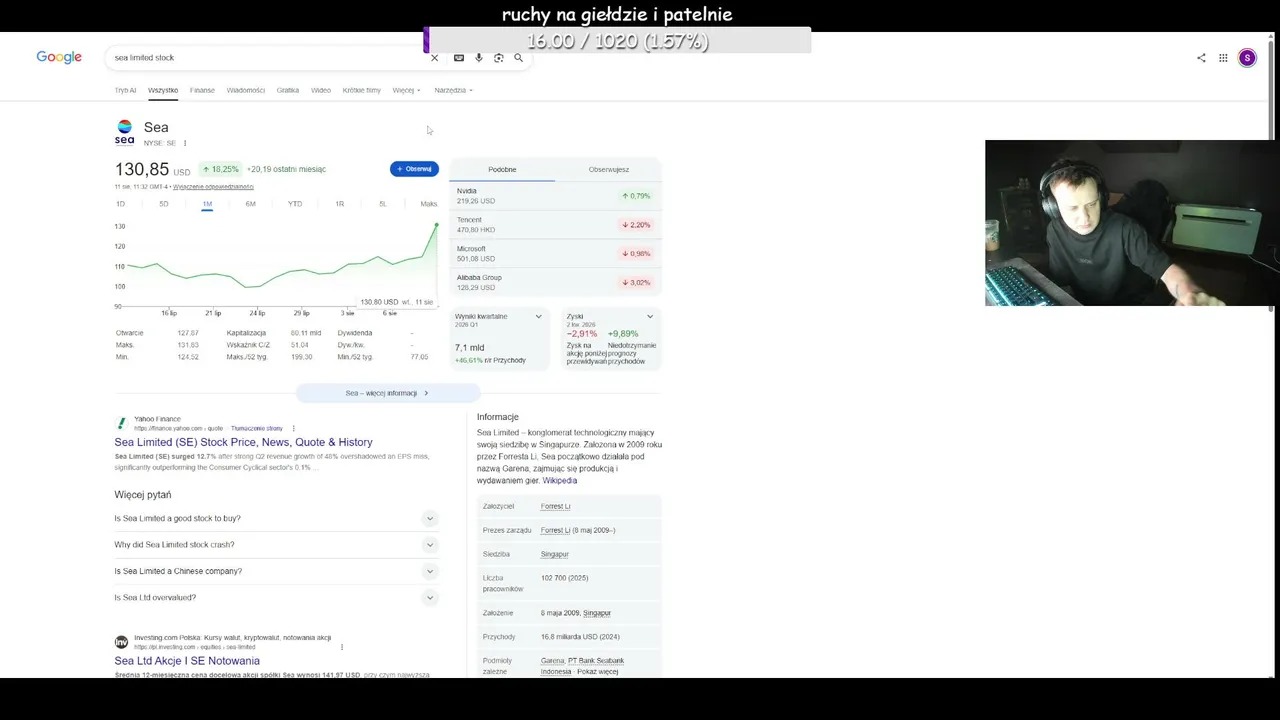Select the 1R chart range
This screenshot has height=720, width=1280.
pos(339,204)
